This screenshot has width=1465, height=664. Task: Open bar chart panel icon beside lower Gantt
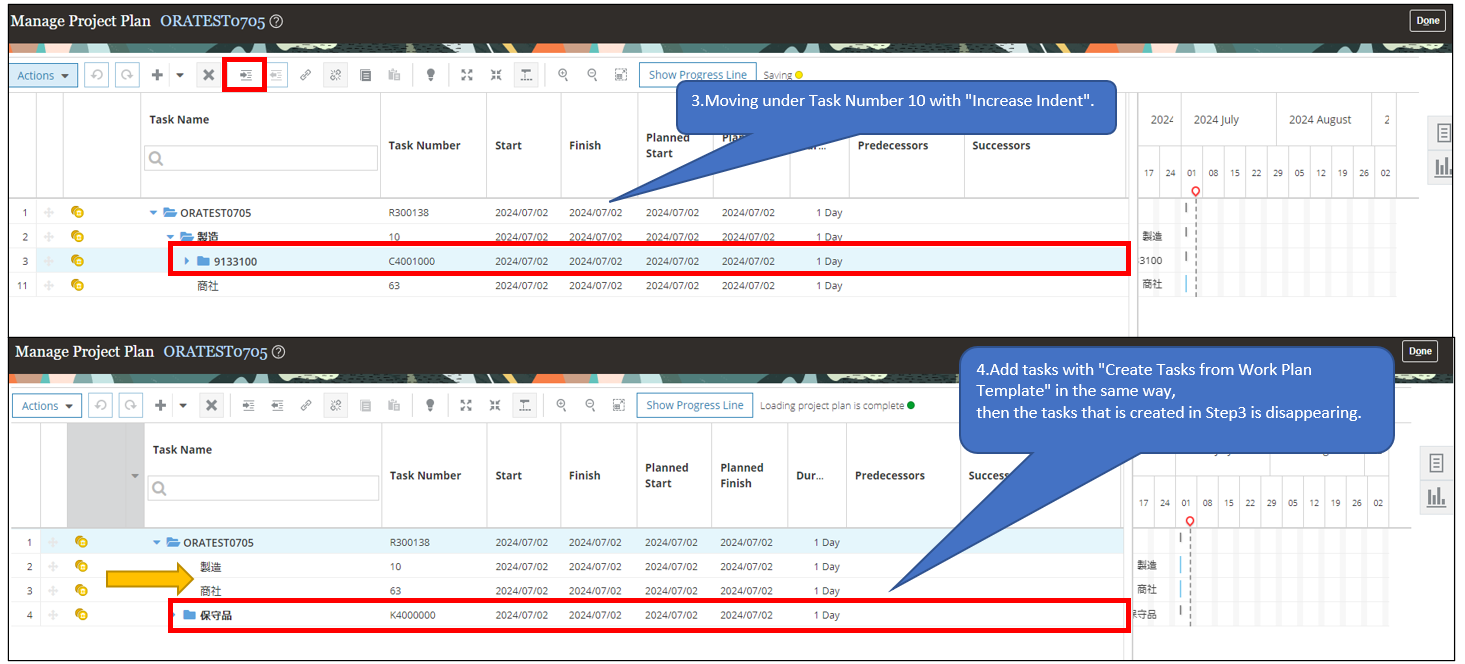click(1436, 496)
